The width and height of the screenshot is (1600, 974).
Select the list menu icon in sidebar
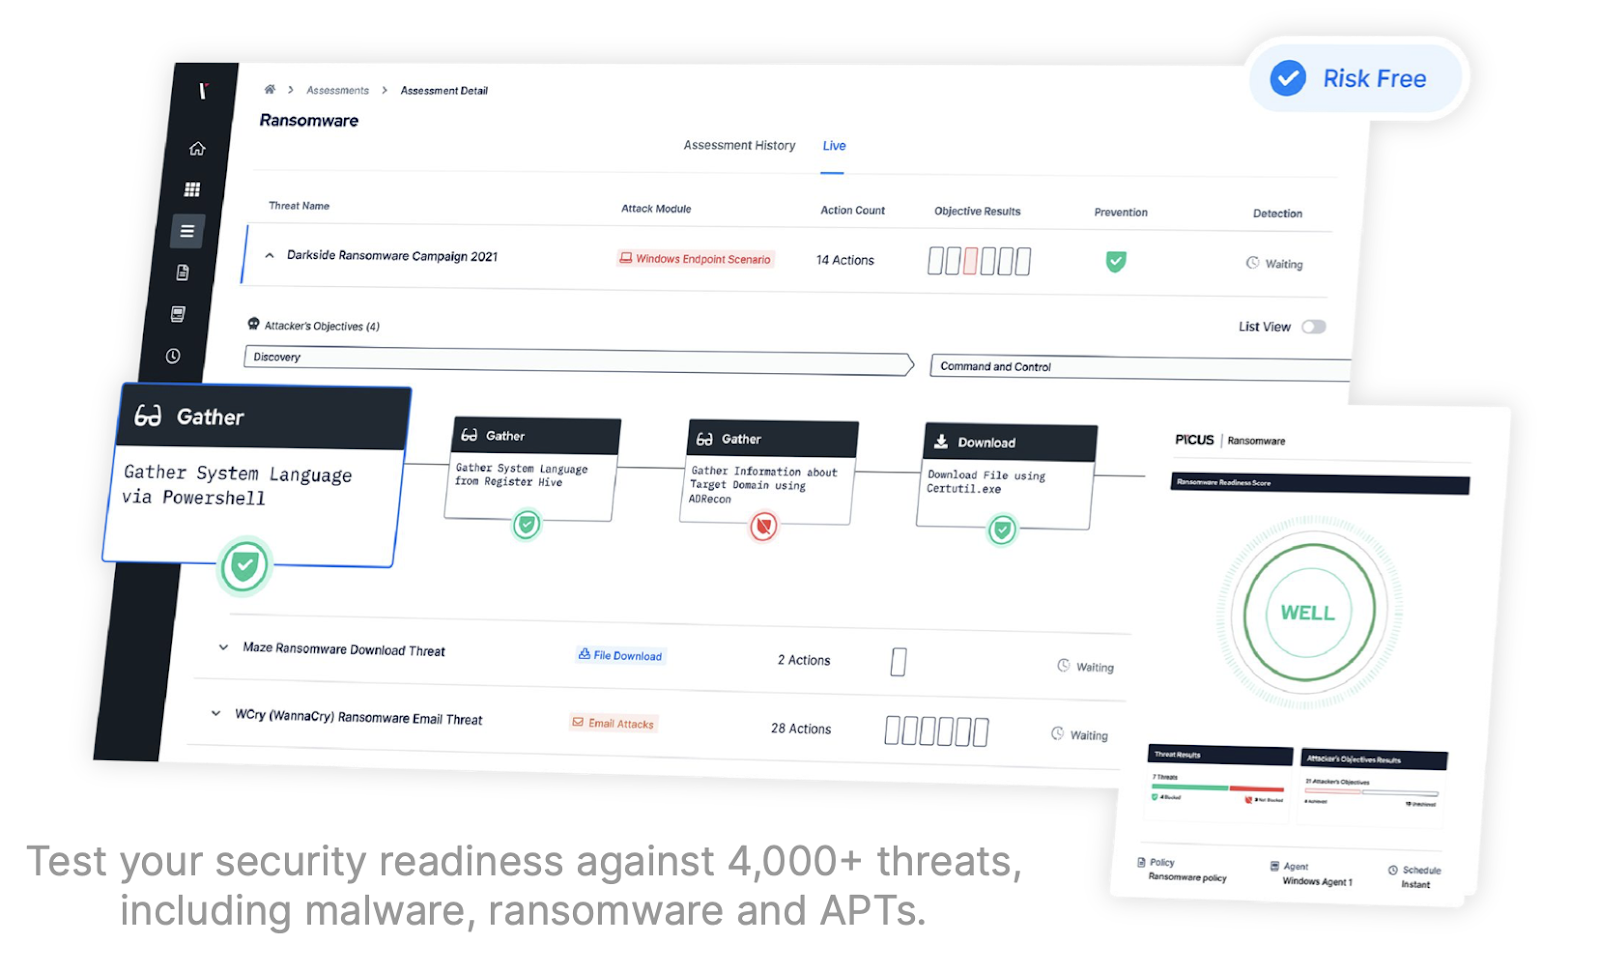pyautogui.click(x=187, y=231)
